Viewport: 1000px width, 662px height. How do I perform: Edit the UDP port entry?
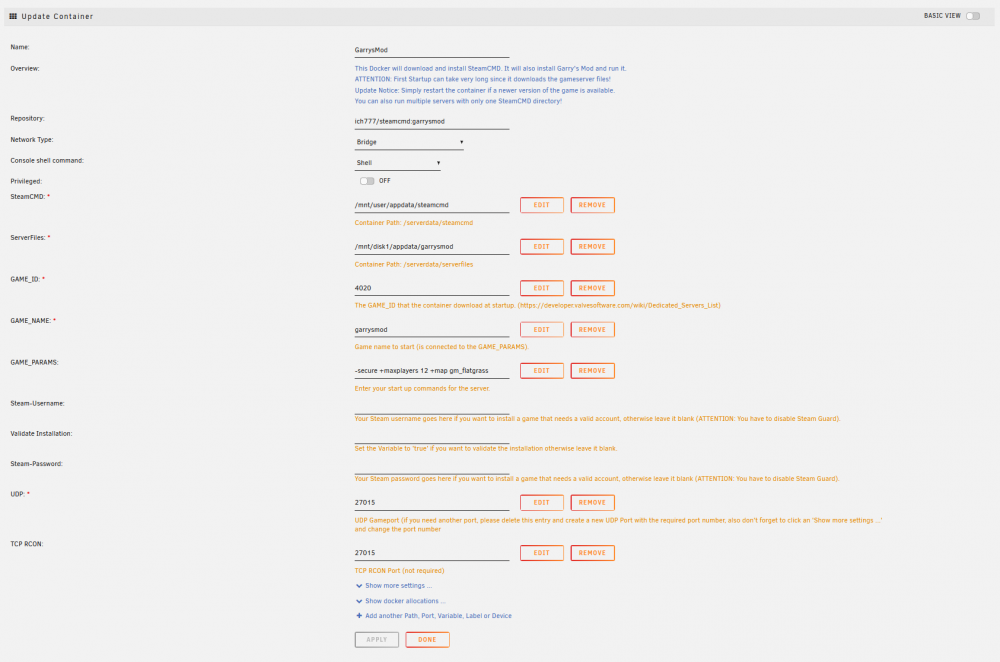pos(541,503)
